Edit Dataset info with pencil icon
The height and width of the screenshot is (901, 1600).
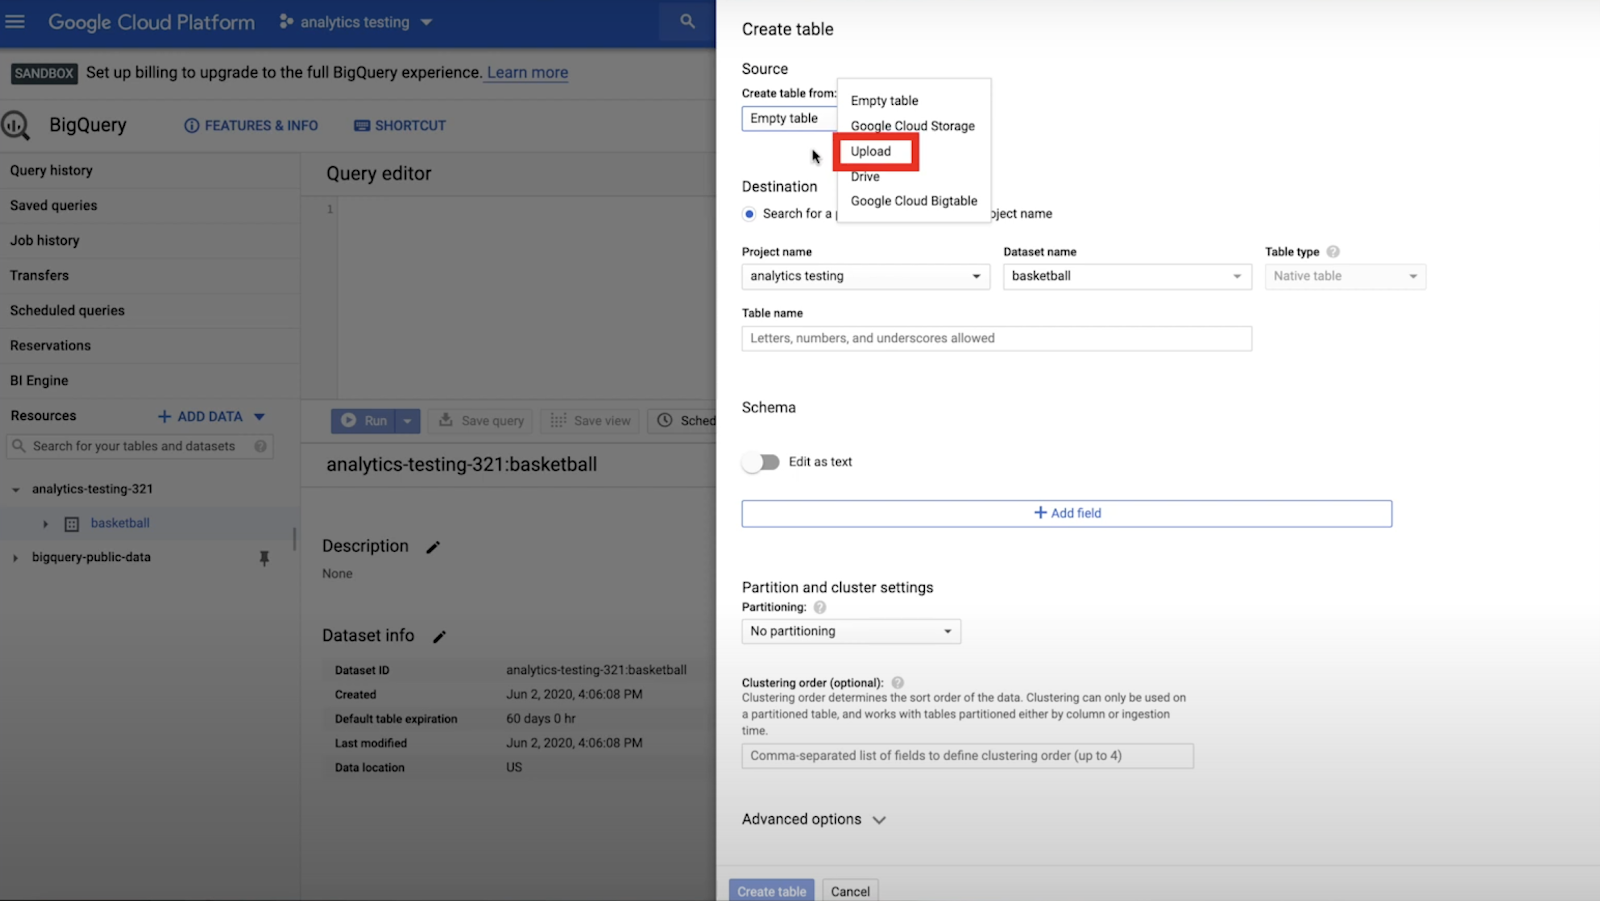[x=439, y=636]
